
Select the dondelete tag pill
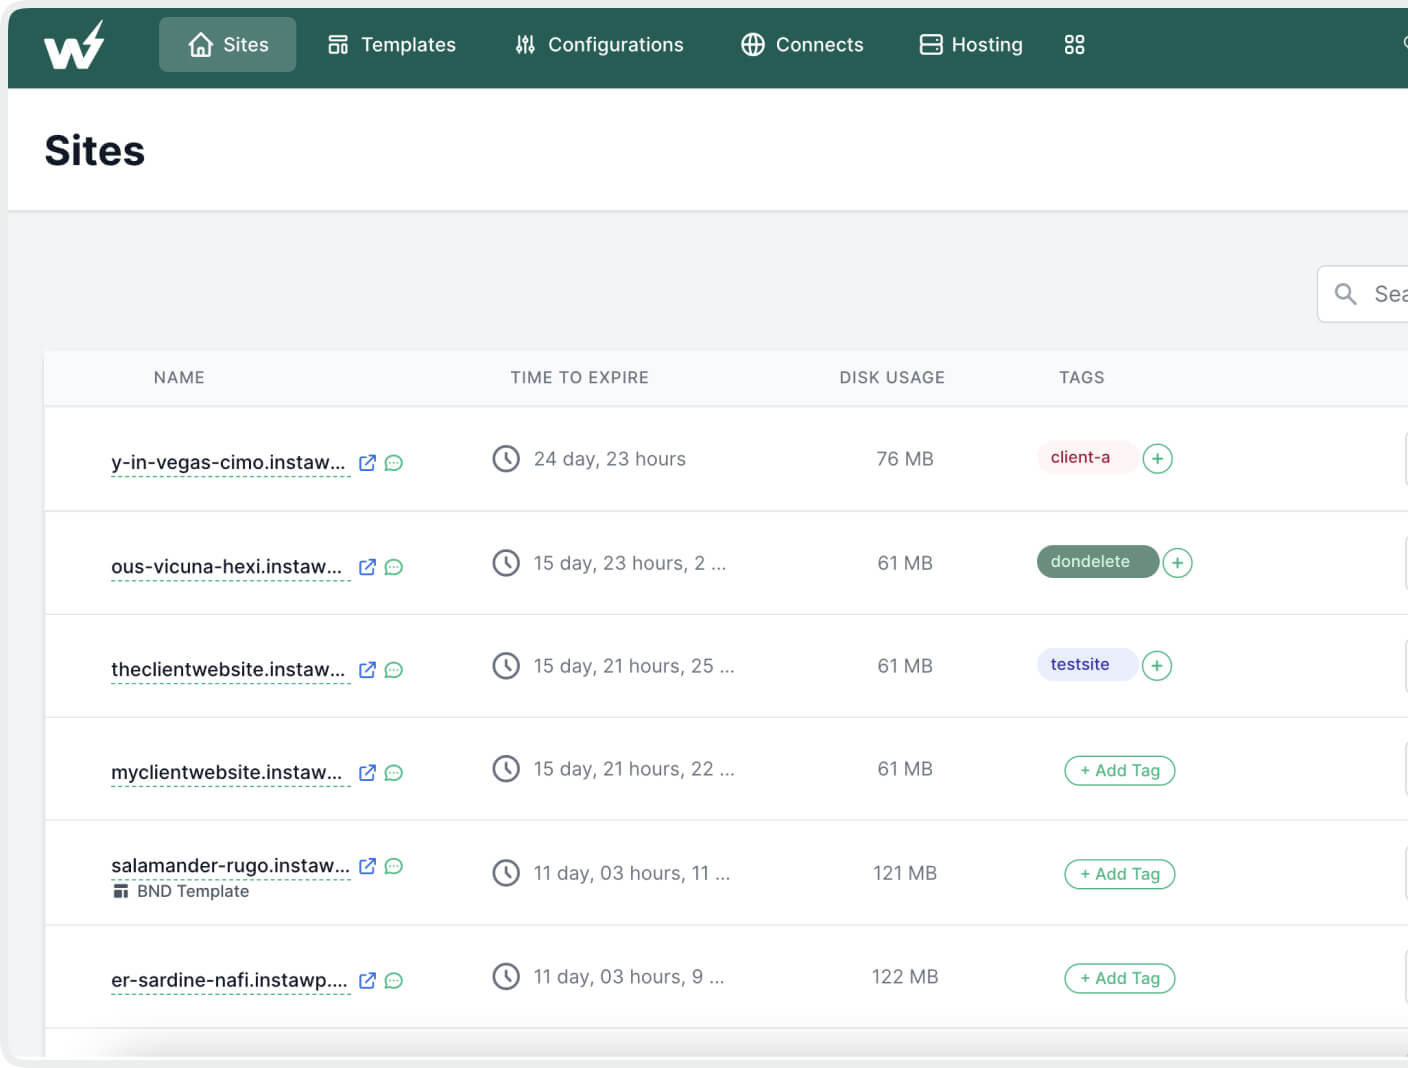click(1097, 561)
